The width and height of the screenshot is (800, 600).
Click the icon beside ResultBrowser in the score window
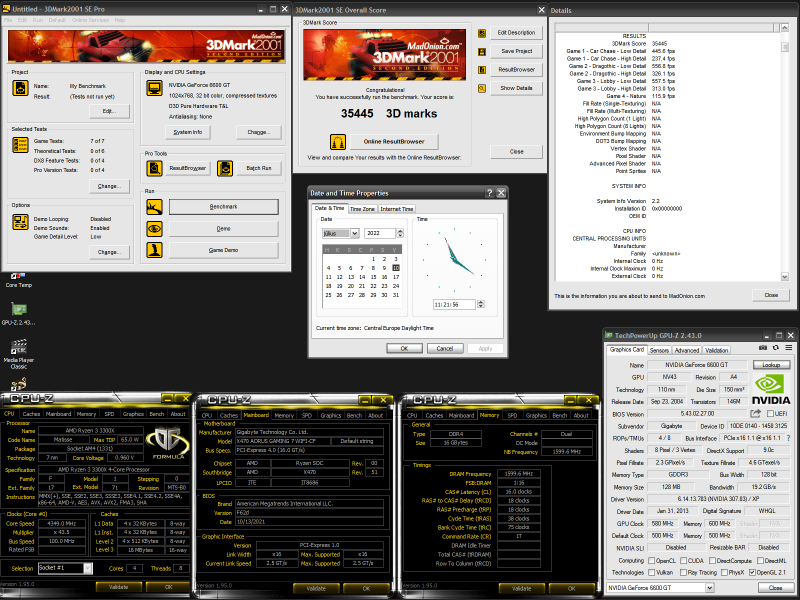tap(482, 70)
